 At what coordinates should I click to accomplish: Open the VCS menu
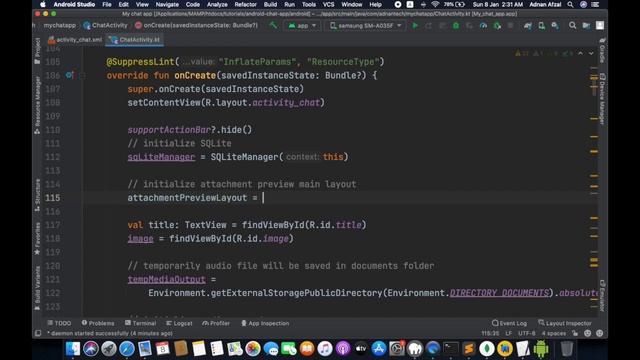pyautogui.click(x=329, y=4)
